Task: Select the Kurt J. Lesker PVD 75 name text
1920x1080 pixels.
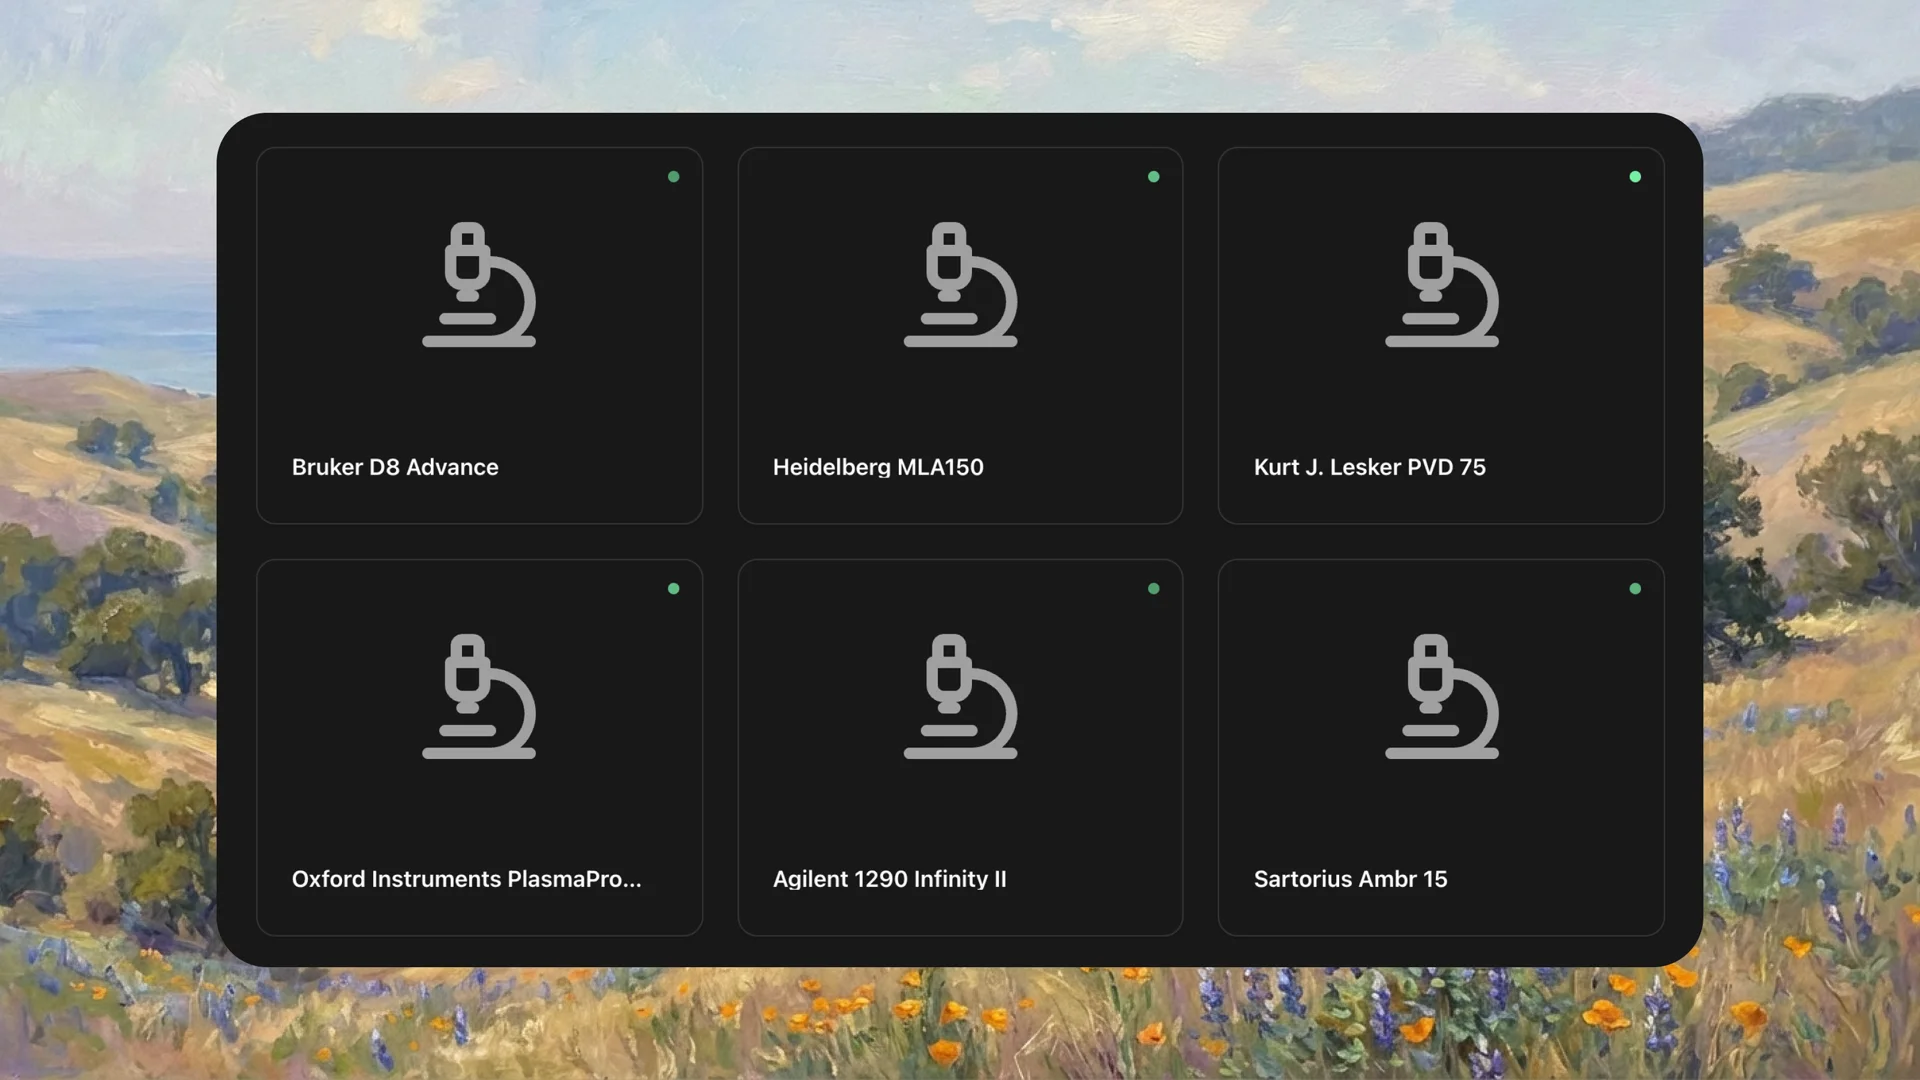Action: tap(1370, 467)
